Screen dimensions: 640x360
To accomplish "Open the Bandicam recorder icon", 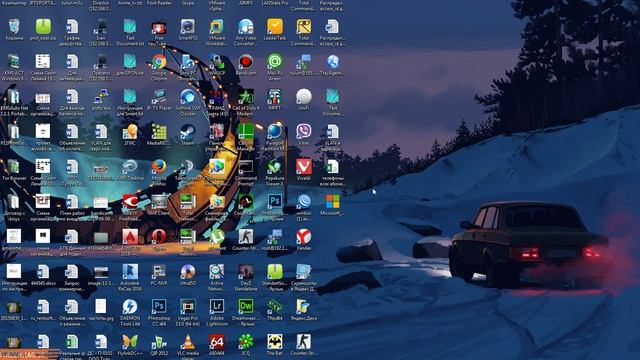I will point(246,62).
